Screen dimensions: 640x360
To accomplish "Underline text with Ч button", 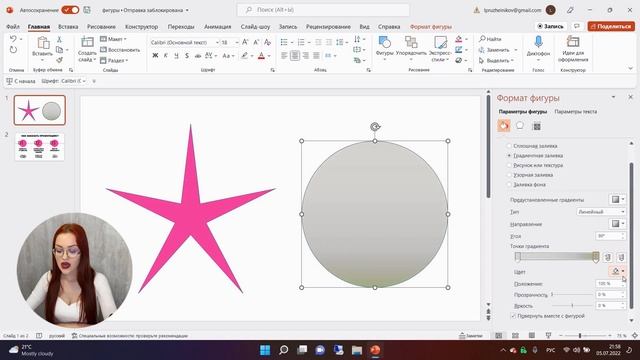I will (x=176, y=56).
